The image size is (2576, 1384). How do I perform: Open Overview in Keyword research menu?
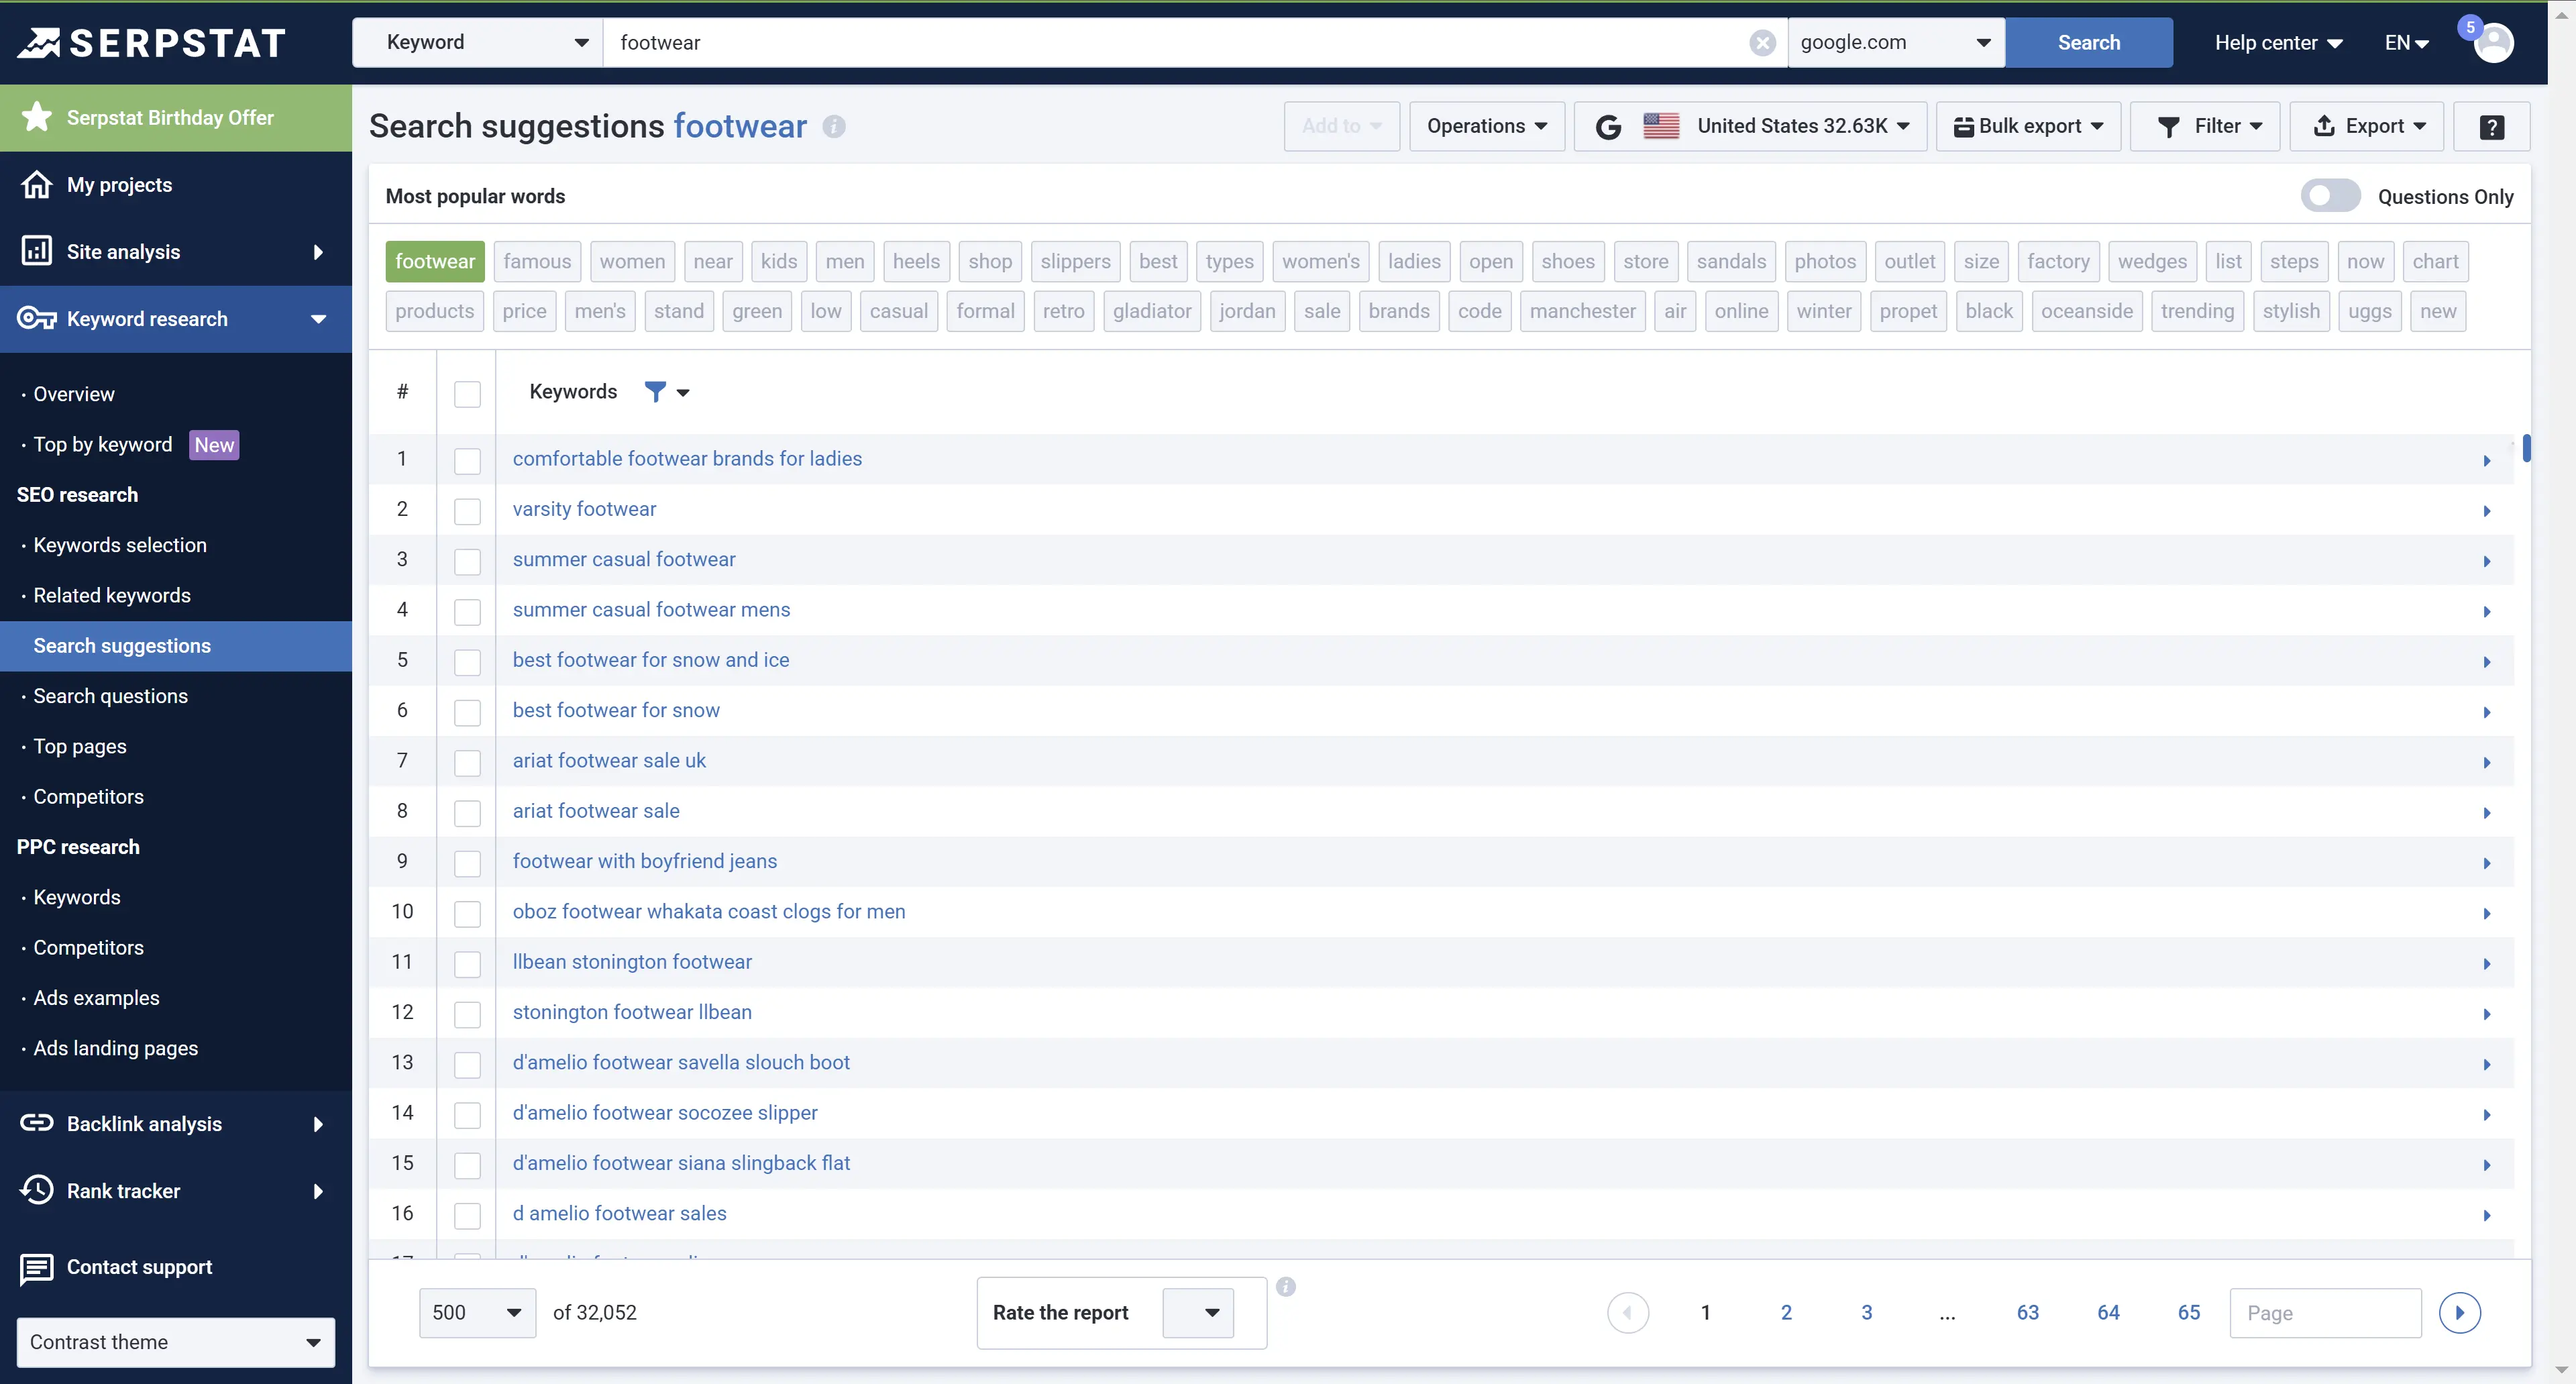[x=73, y=394]
